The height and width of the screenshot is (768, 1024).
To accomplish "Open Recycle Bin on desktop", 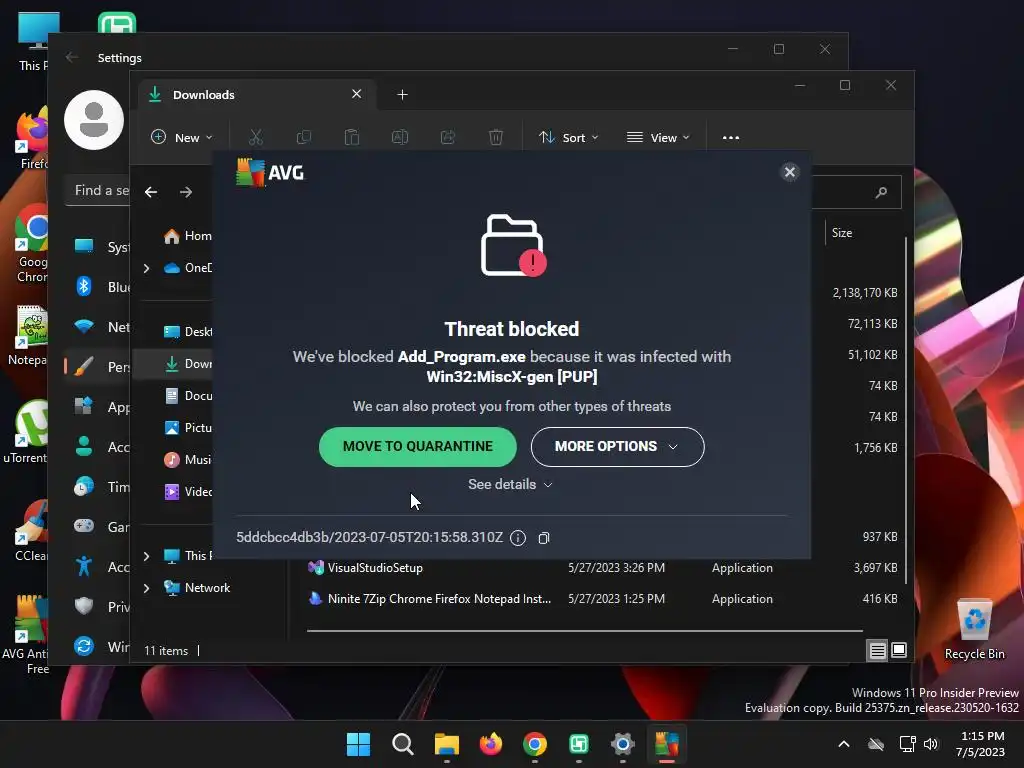I will (974, 629).
